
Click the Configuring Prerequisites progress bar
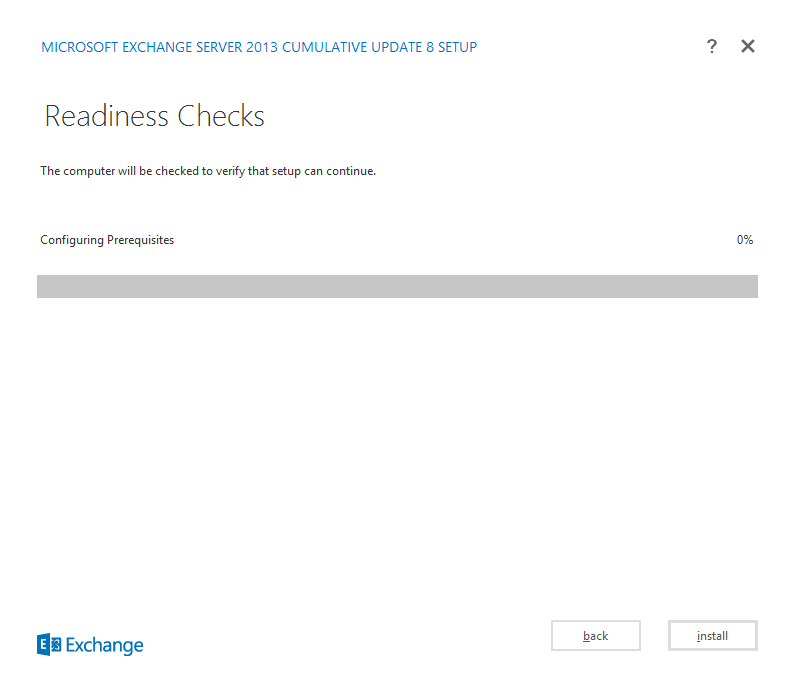[397, 286]
